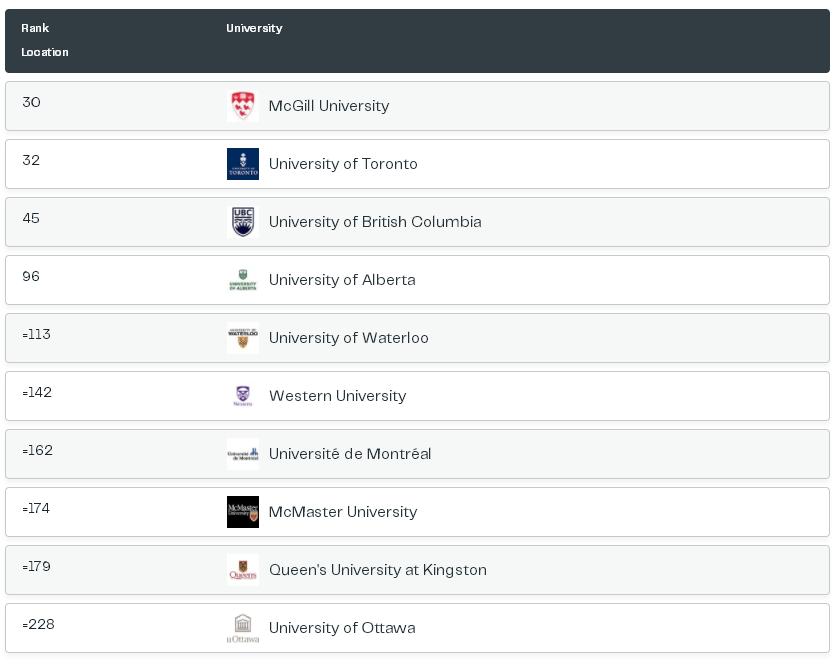Click the Université de Montréal logo
This screenshot has width=839, height=664.
click(x=242, y=454)
